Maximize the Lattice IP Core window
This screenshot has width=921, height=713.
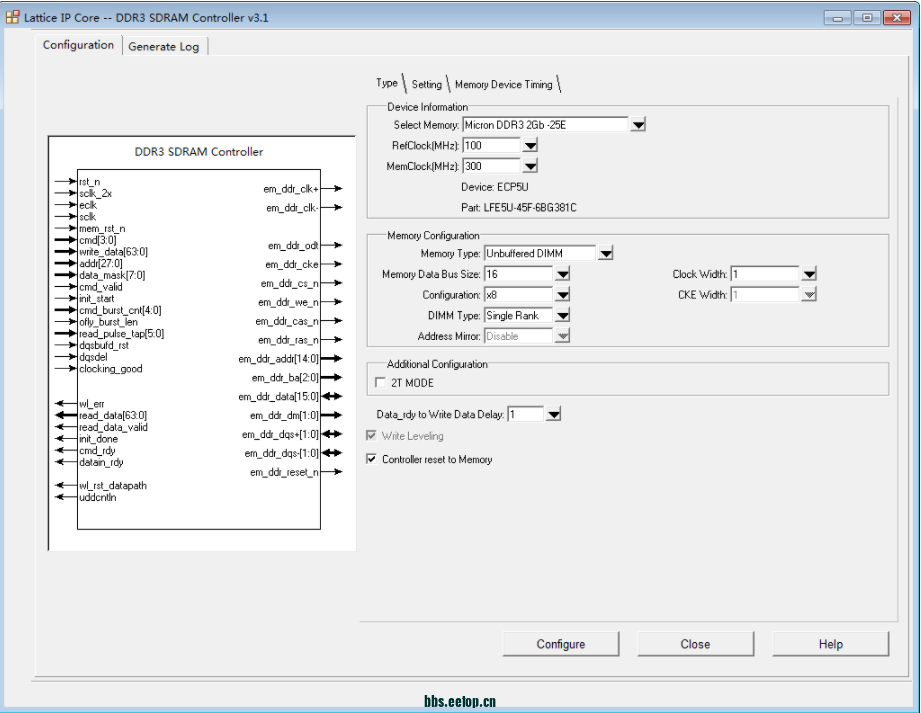coord(867,18)
